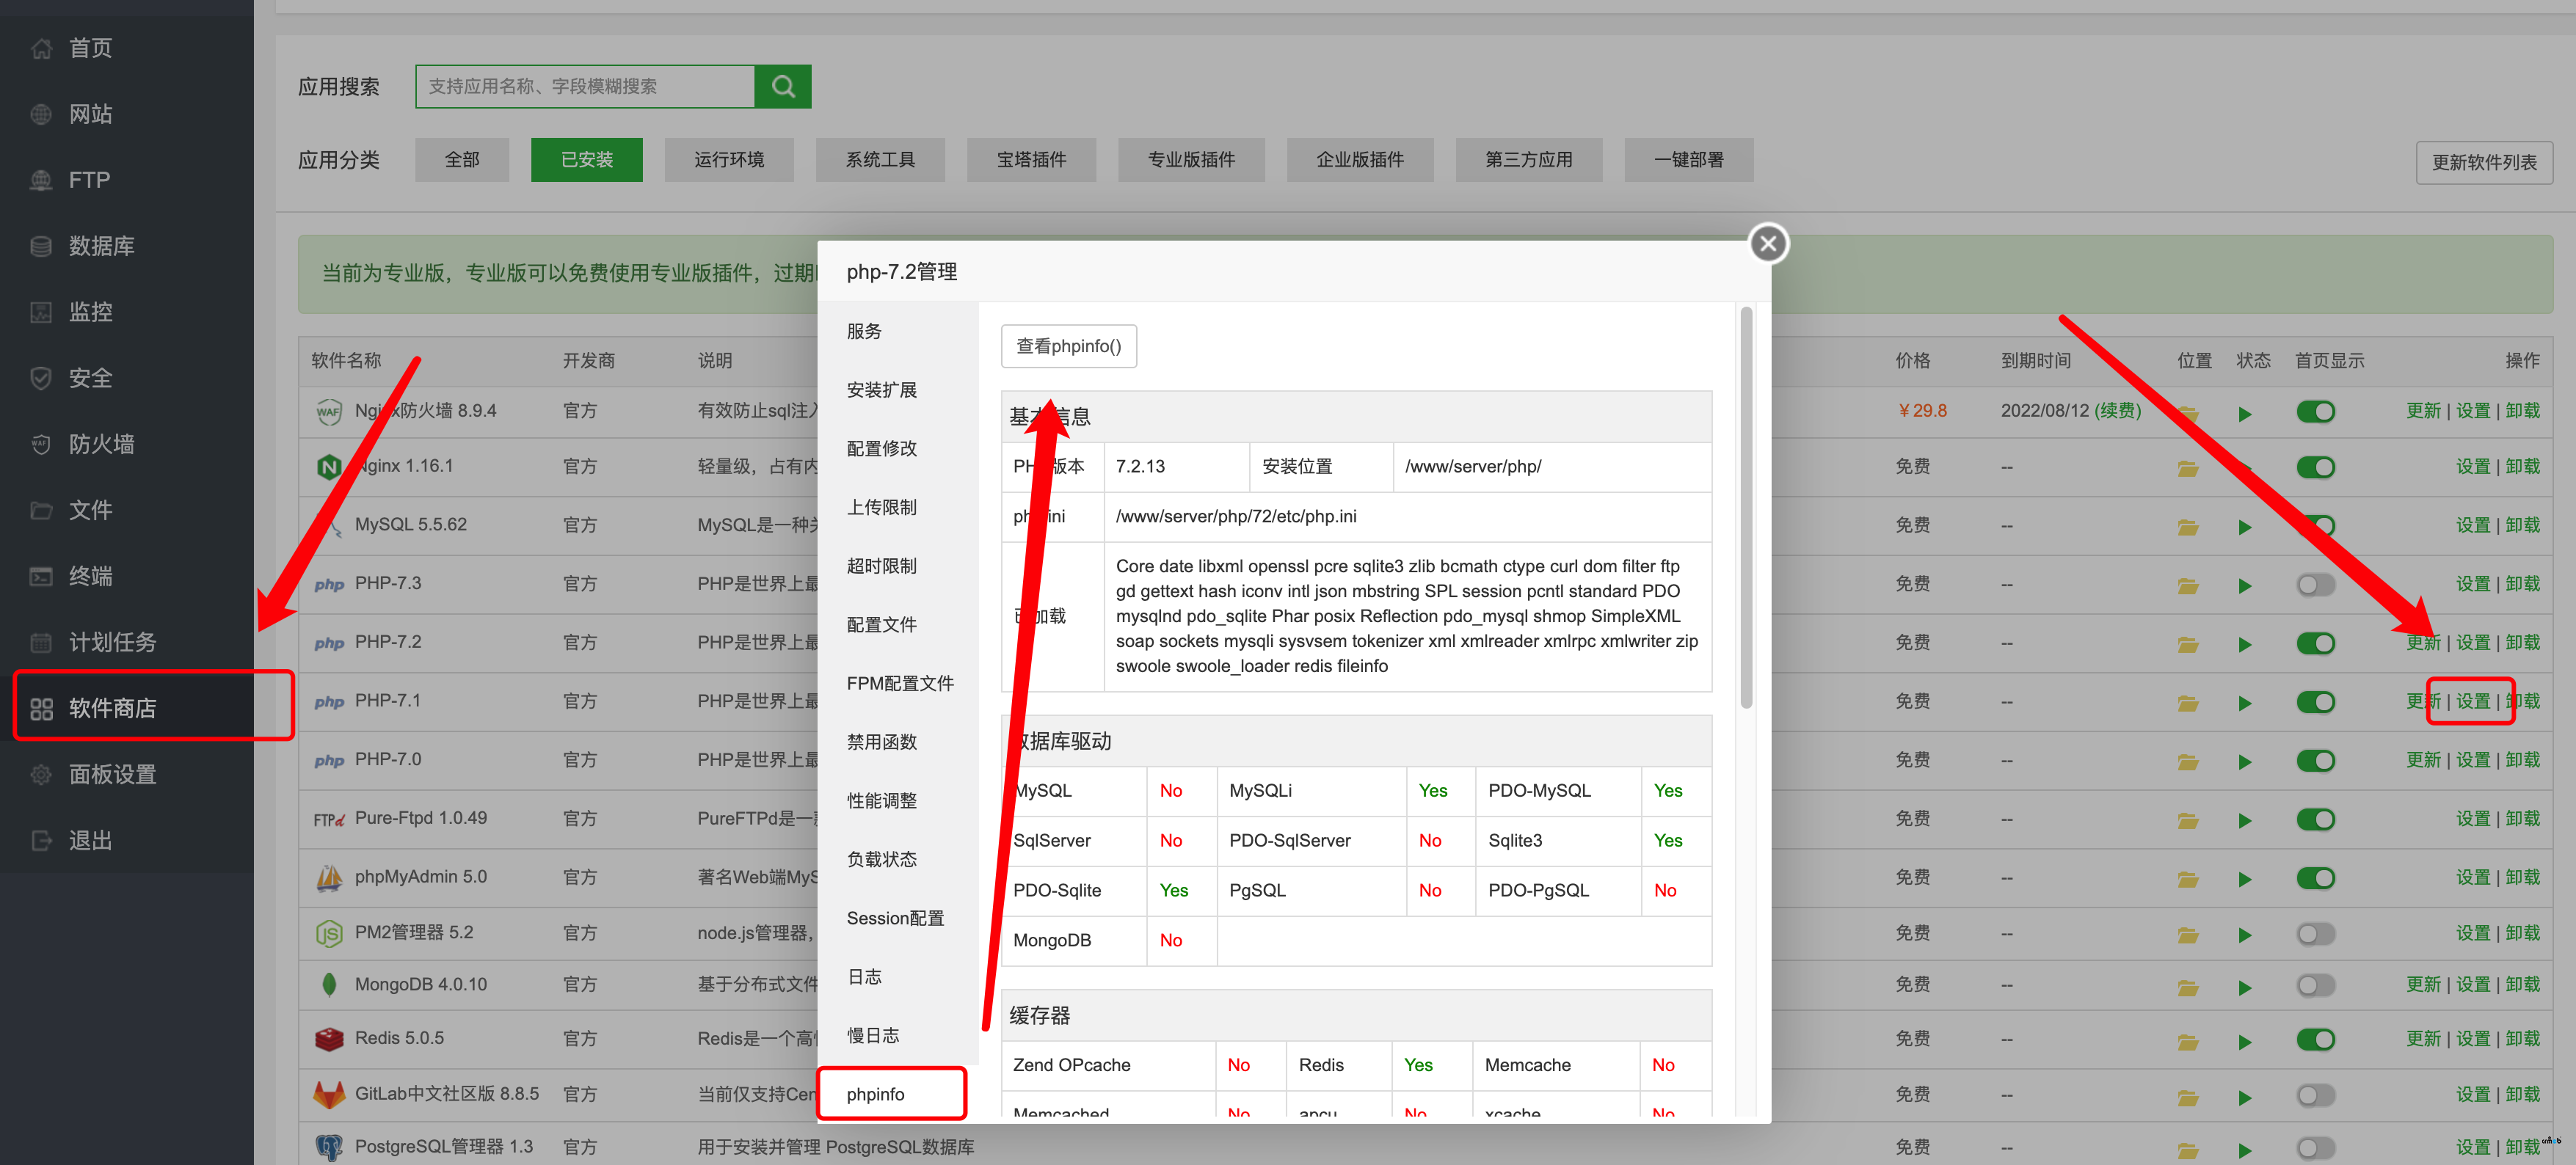2576x1165 pixels.
Task: Click play status icon for phpMyAdmin row
Action: point(2245,880)
